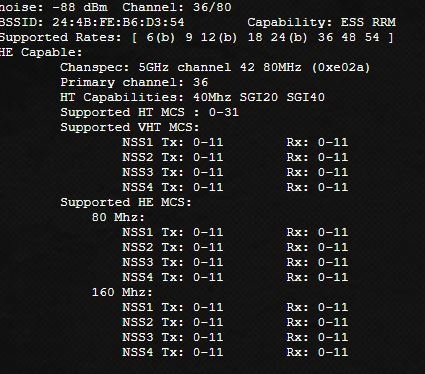425x374 pixels.
Task: Click the Supported VHT MCS heading
Action: pyautogui.click(x=130, y=127)
